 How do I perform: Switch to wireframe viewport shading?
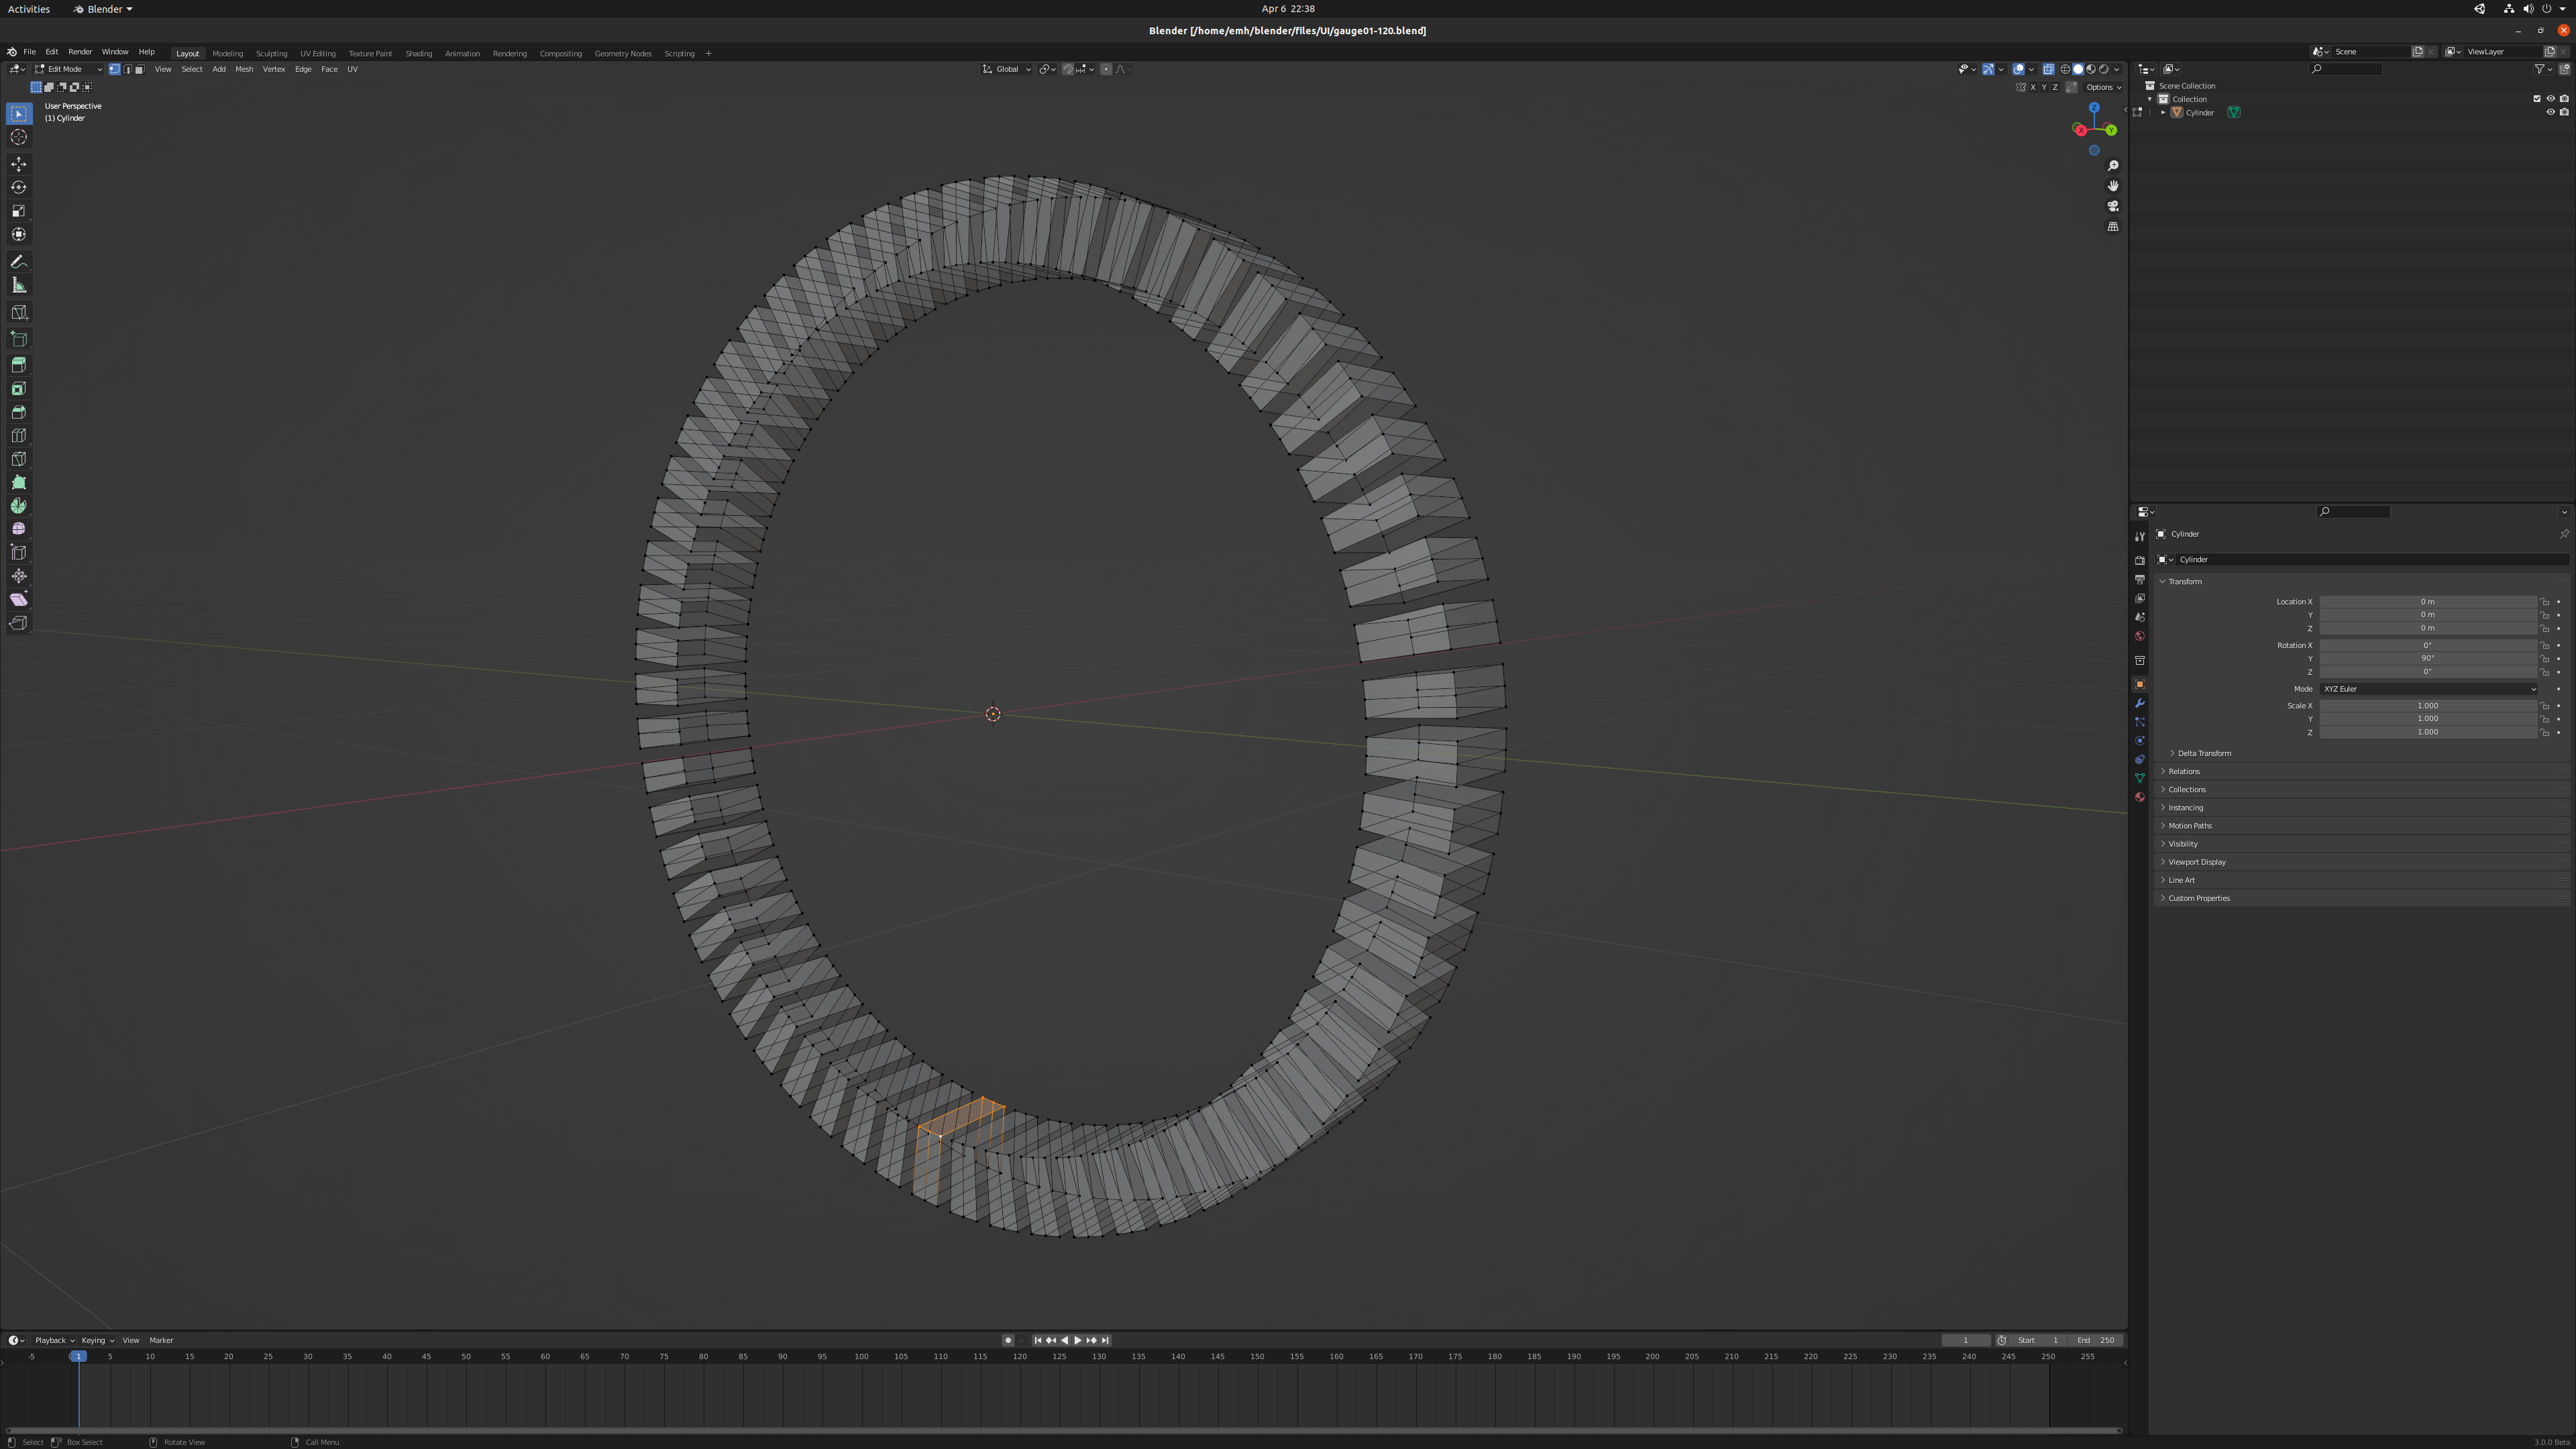(2065, 69)
